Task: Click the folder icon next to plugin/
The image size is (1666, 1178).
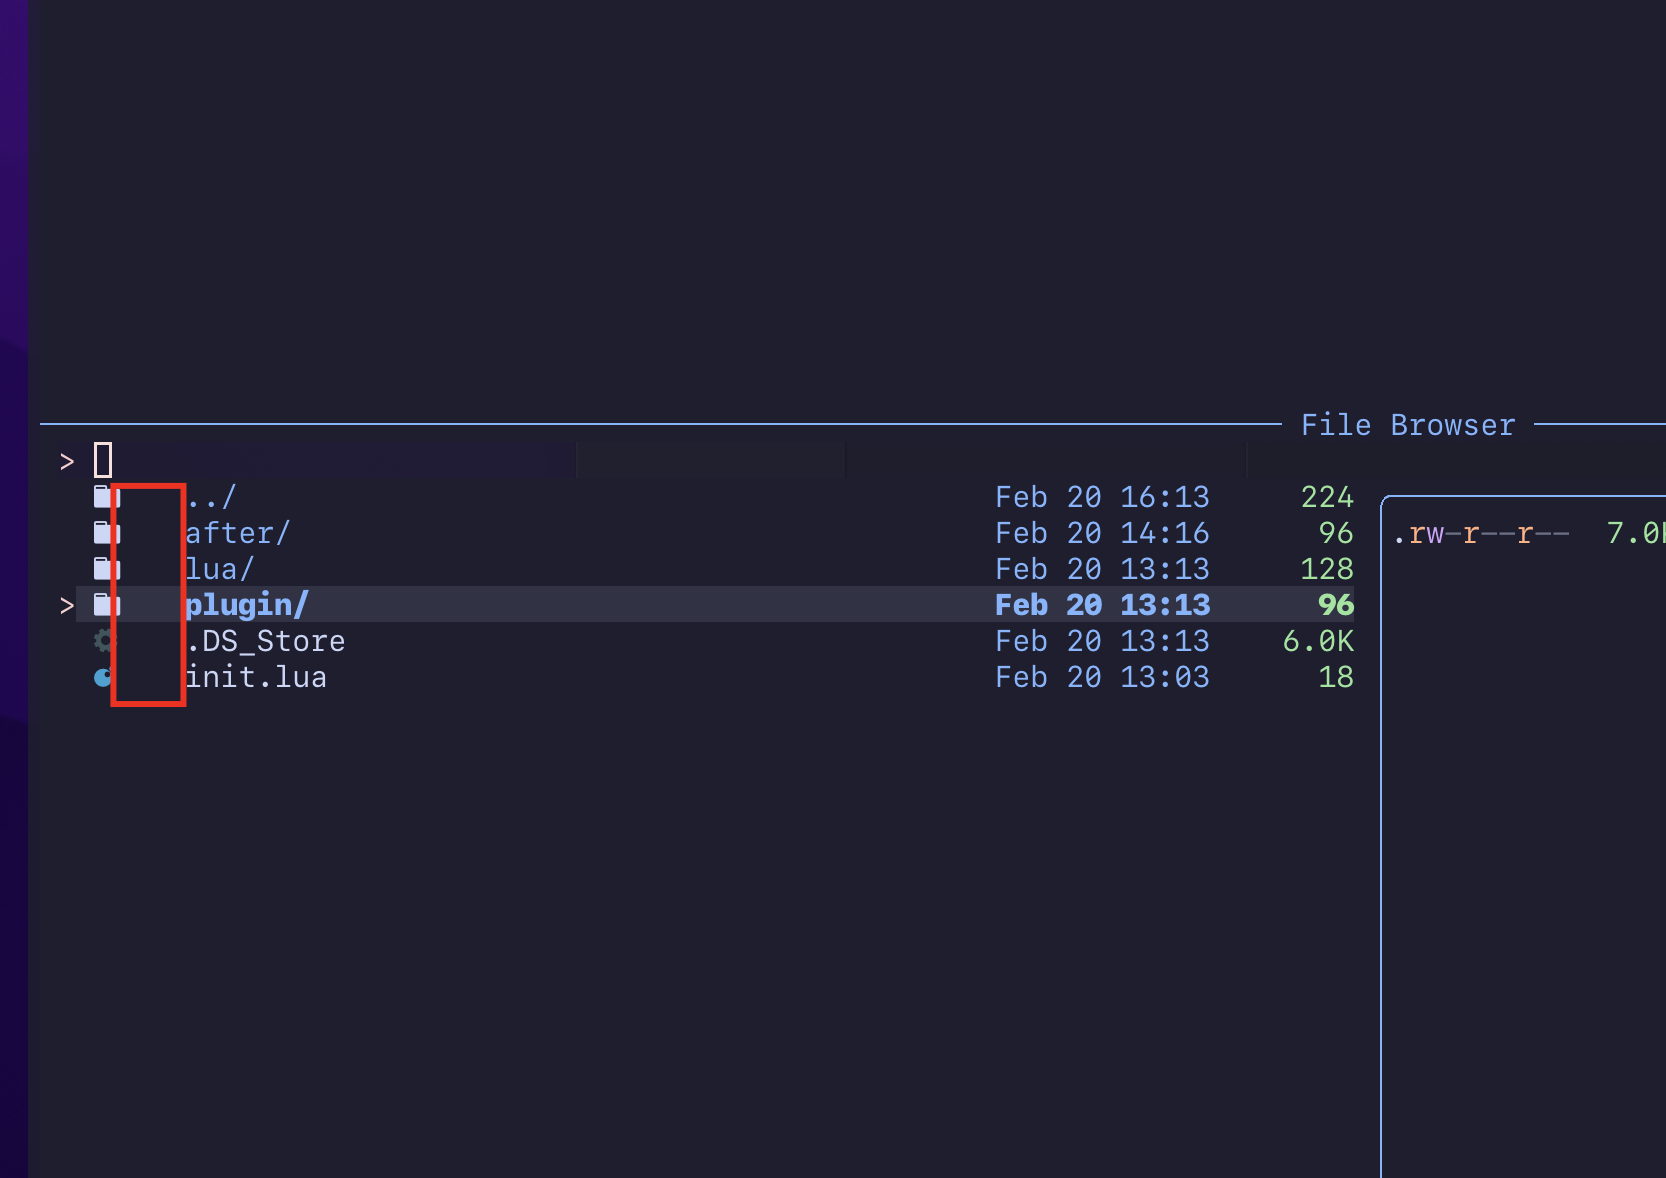Action: point(104,604)
